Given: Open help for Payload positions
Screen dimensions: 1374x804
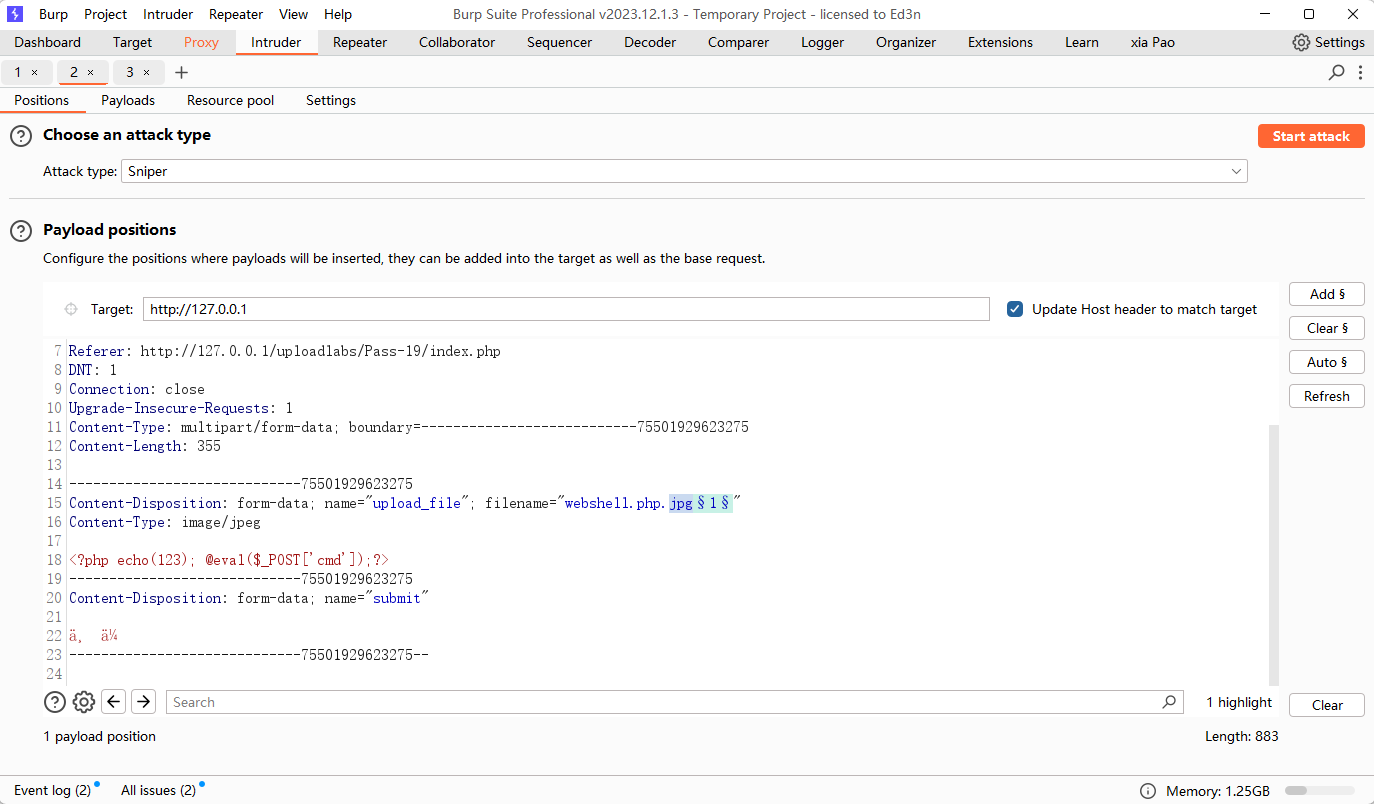Looking at the screenshot, I should 21,231.
